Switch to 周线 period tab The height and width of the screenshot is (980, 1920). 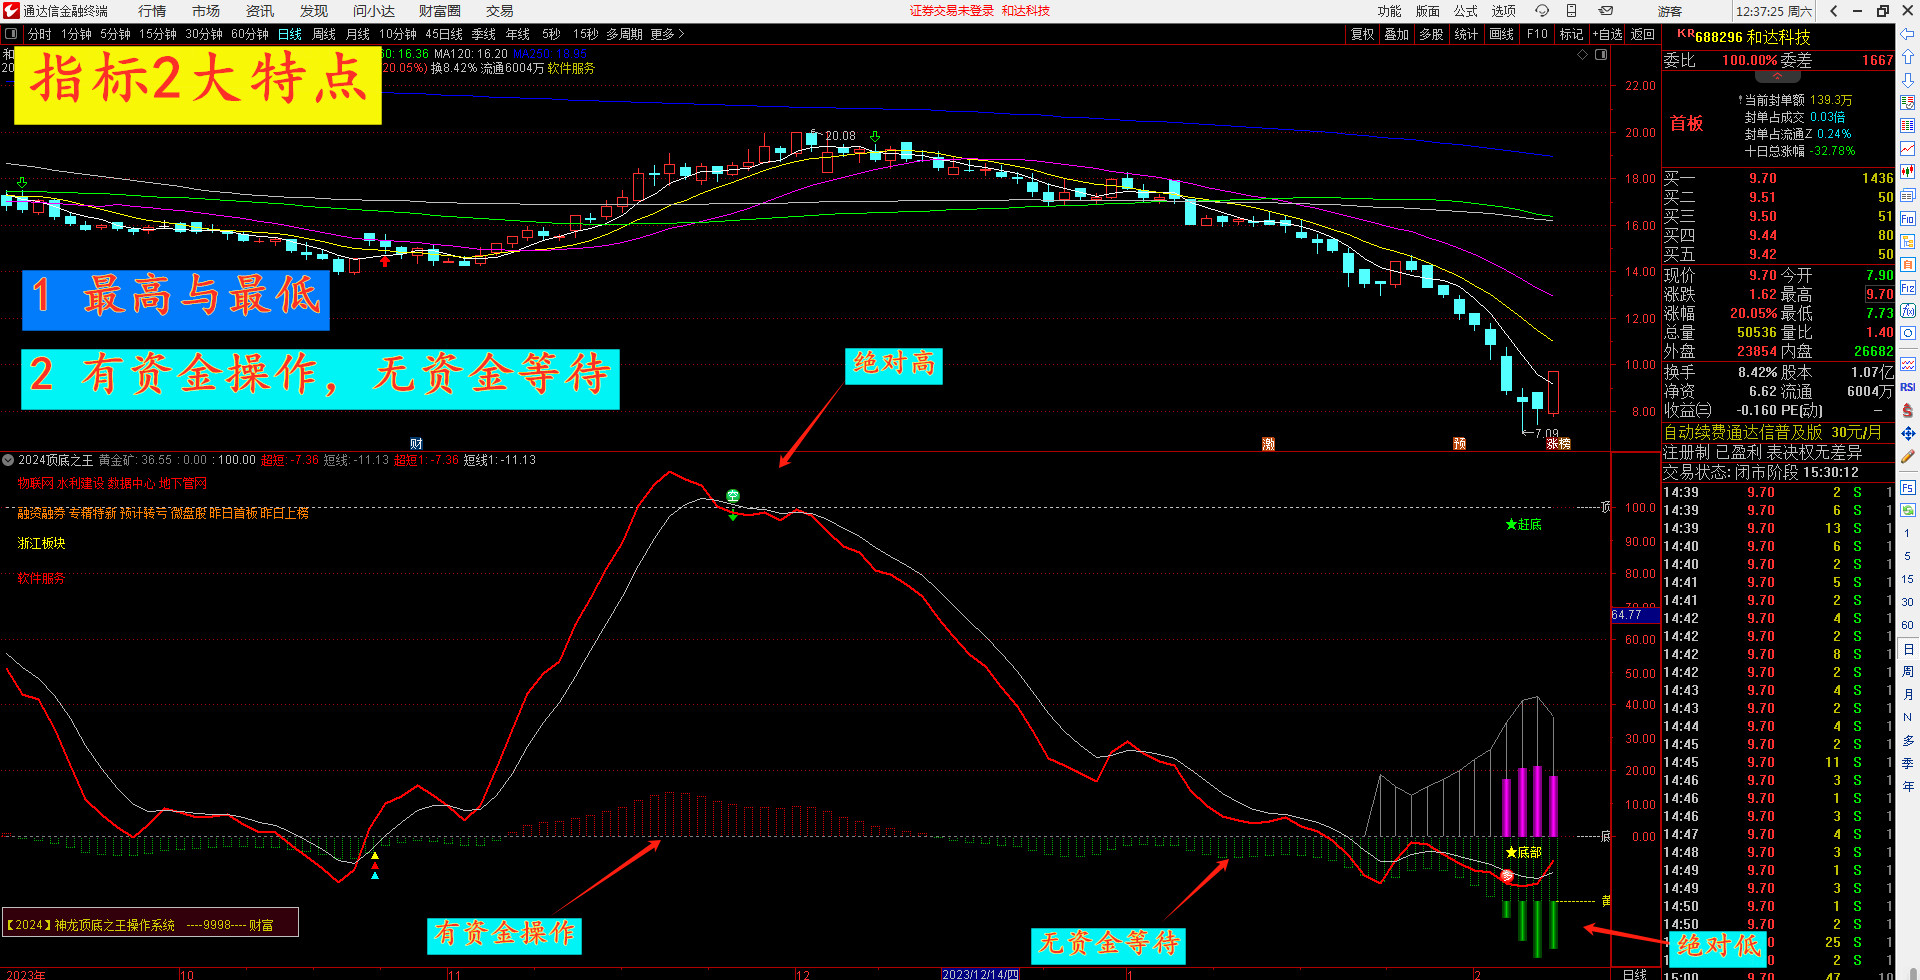click(324, 34)
